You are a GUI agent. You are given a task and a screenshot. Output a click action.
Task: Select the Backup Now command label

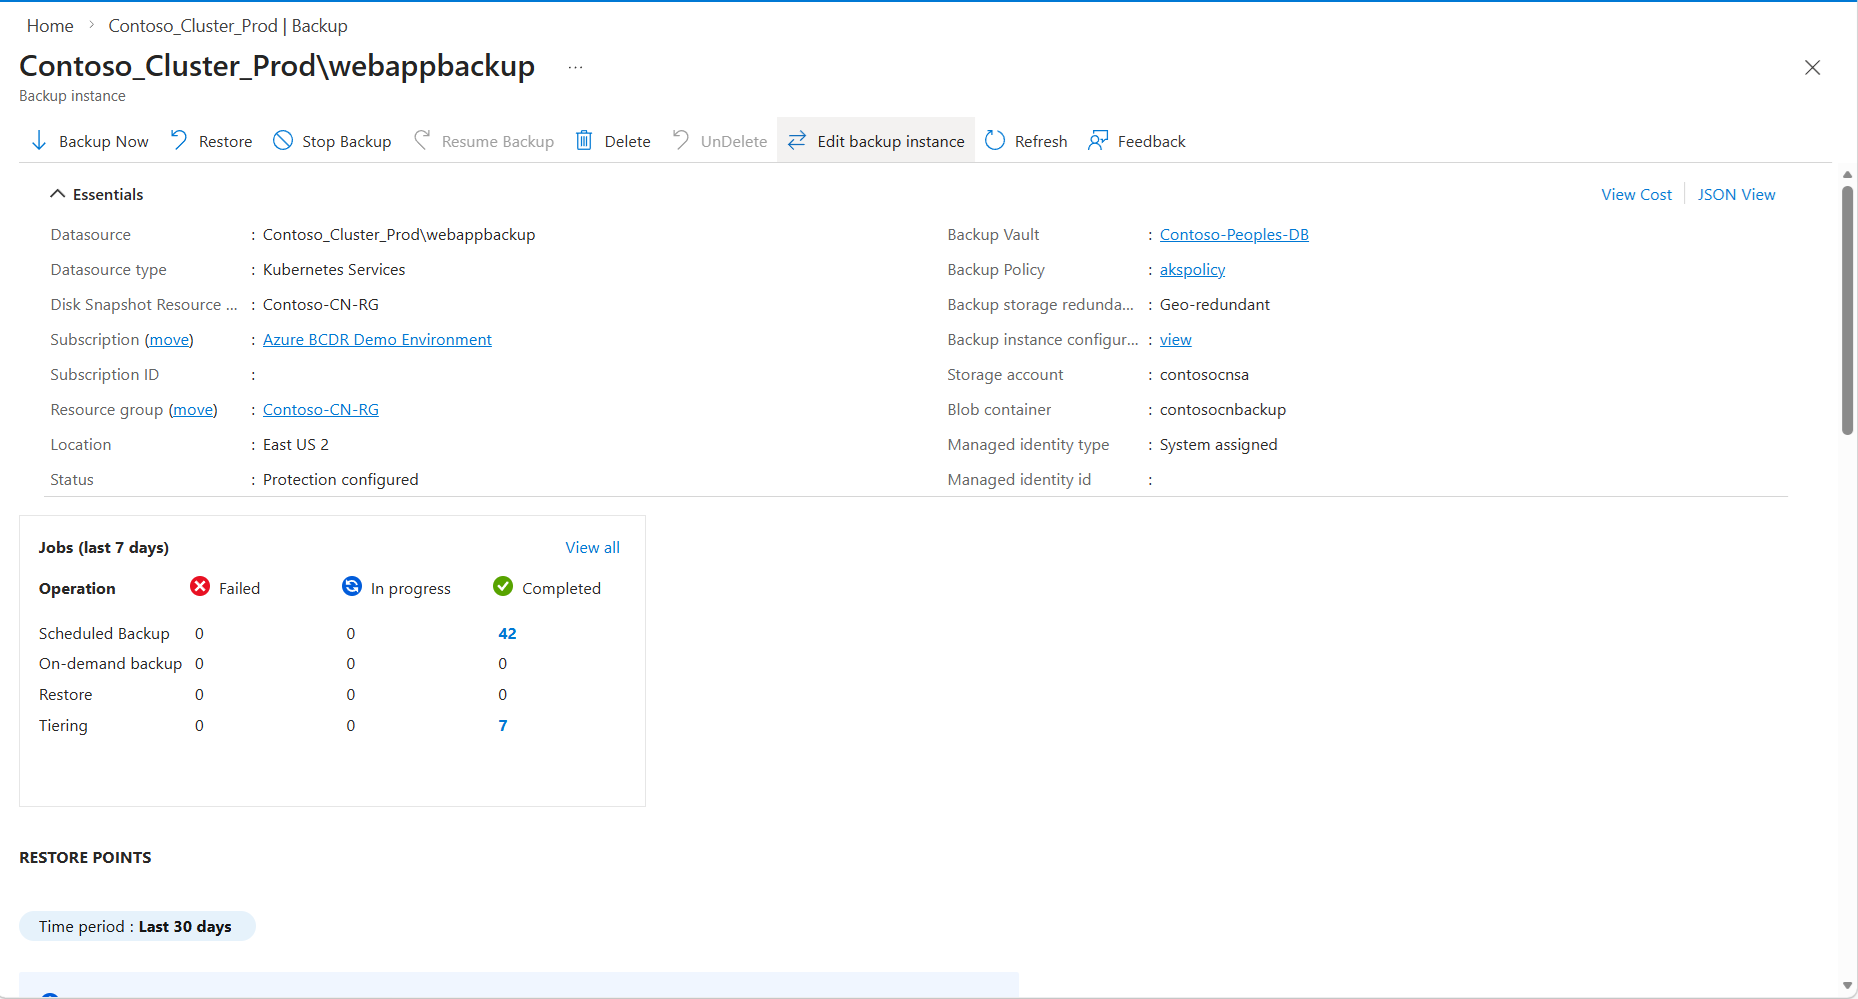pyautogui.click(x=104, y=142)
